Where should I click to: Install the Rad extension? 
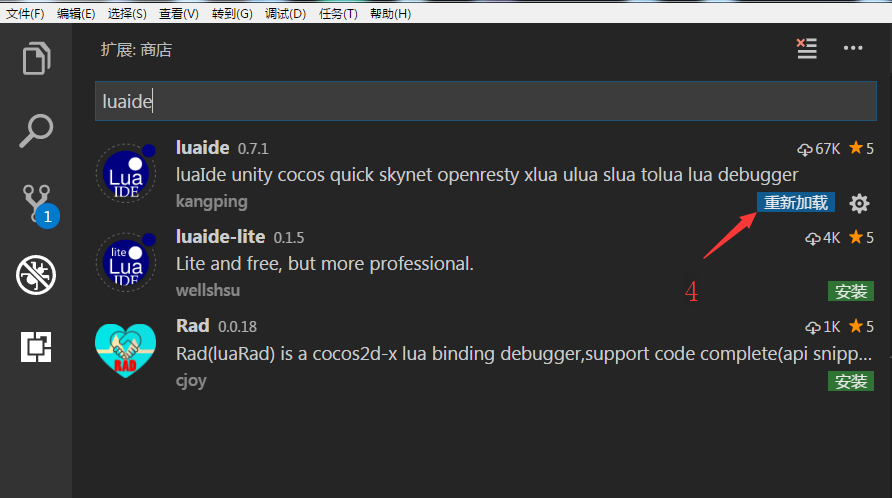[850, 381]
